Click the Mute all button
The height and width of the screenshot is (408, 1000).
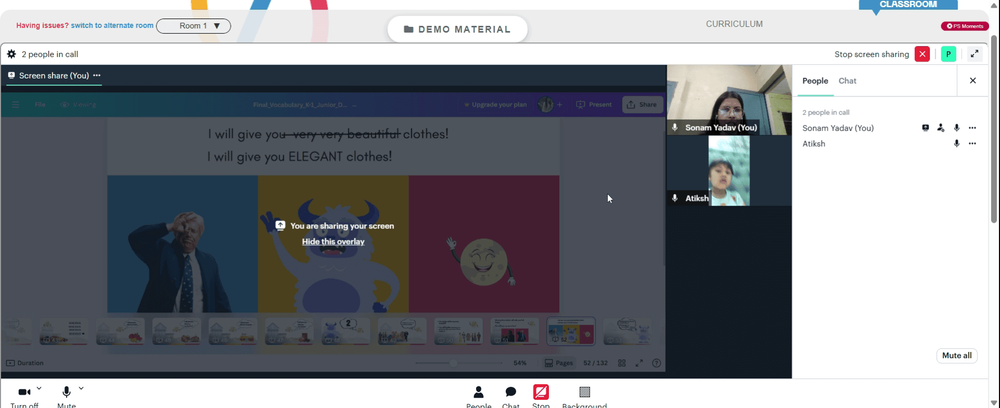pyautogui.click(x=957, y=355)
